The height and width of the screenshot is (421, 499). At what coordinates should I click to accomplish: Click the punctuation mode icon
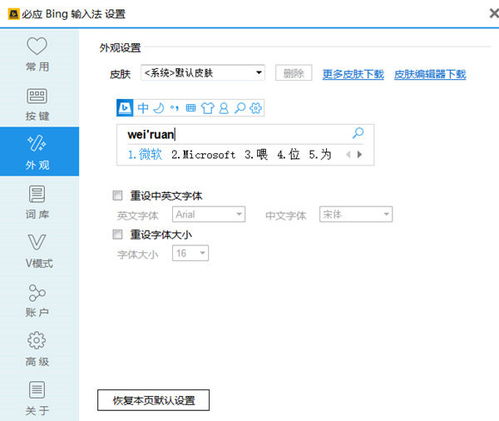174,108
